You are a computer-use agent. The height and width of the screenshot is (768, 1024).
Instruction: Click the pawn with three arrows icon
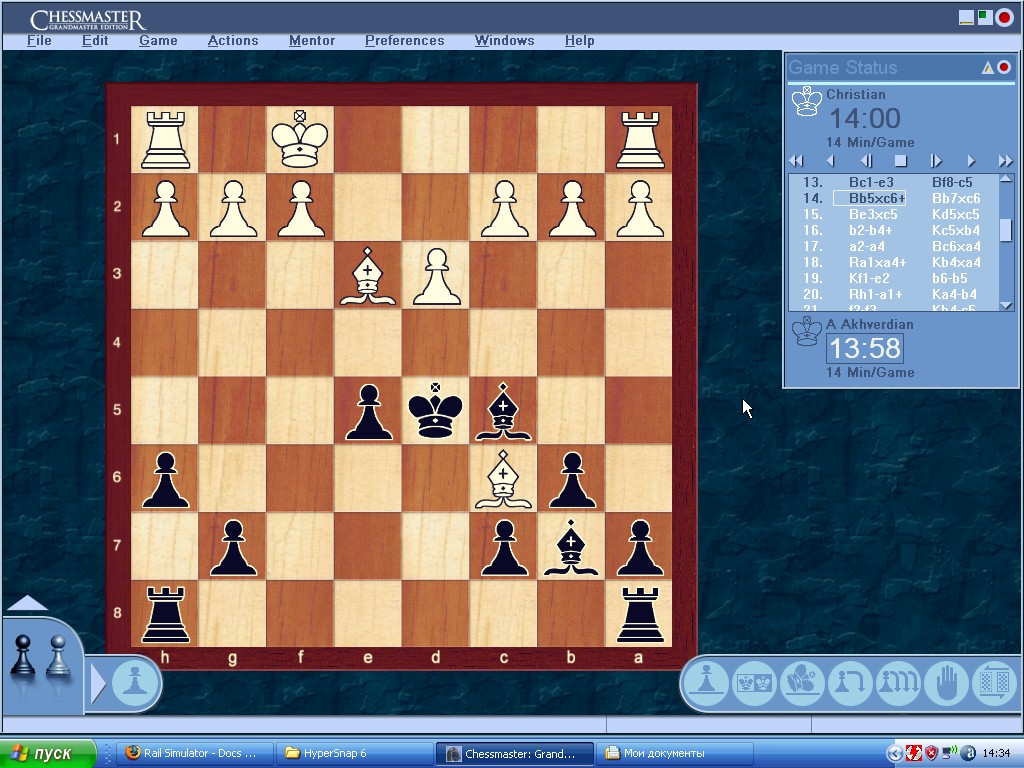point(899,682)
